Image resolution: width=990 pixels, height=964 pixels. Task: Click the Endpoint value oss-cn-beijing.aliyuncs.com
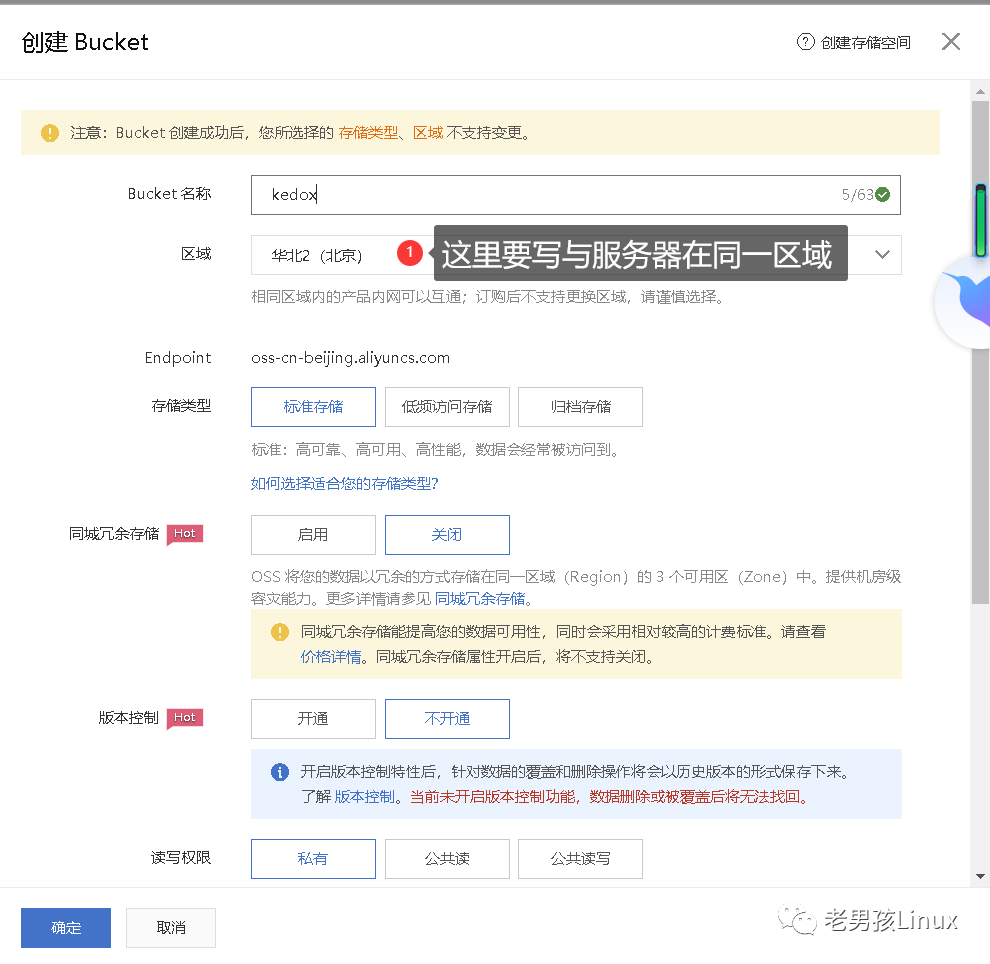tap(350, 358)
